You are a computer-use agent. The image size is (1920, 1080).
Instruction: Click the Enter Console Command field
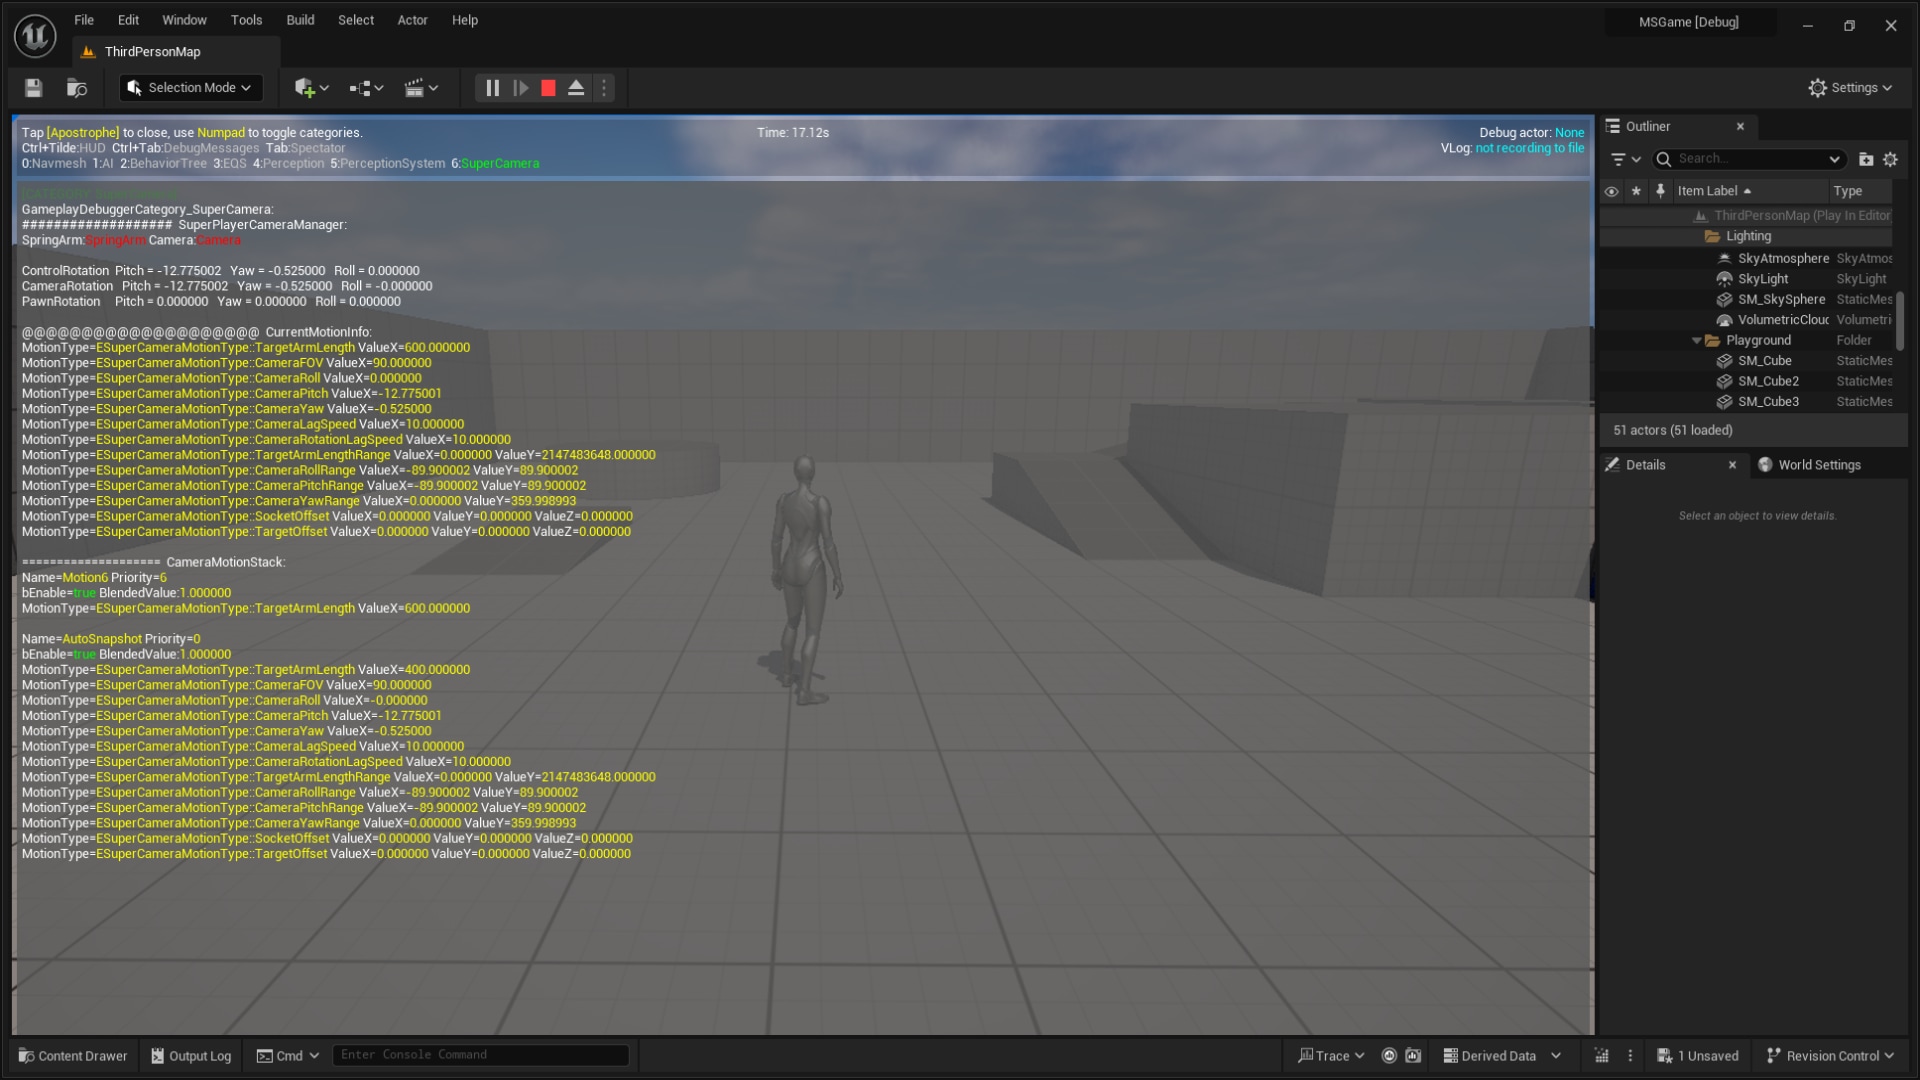[480, 1054]
